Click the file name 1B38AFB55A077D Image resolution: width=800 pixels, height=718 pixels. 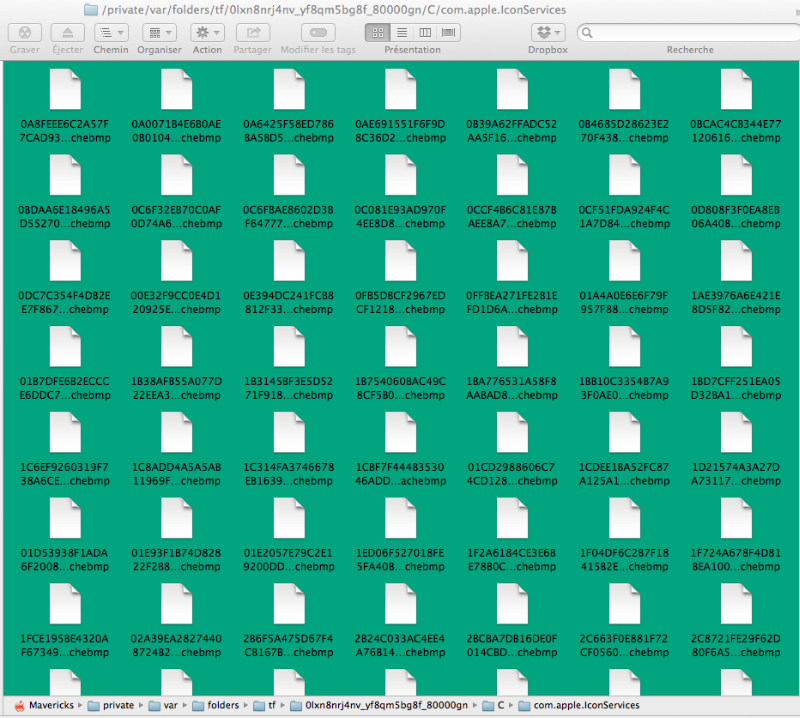point(177,388)
